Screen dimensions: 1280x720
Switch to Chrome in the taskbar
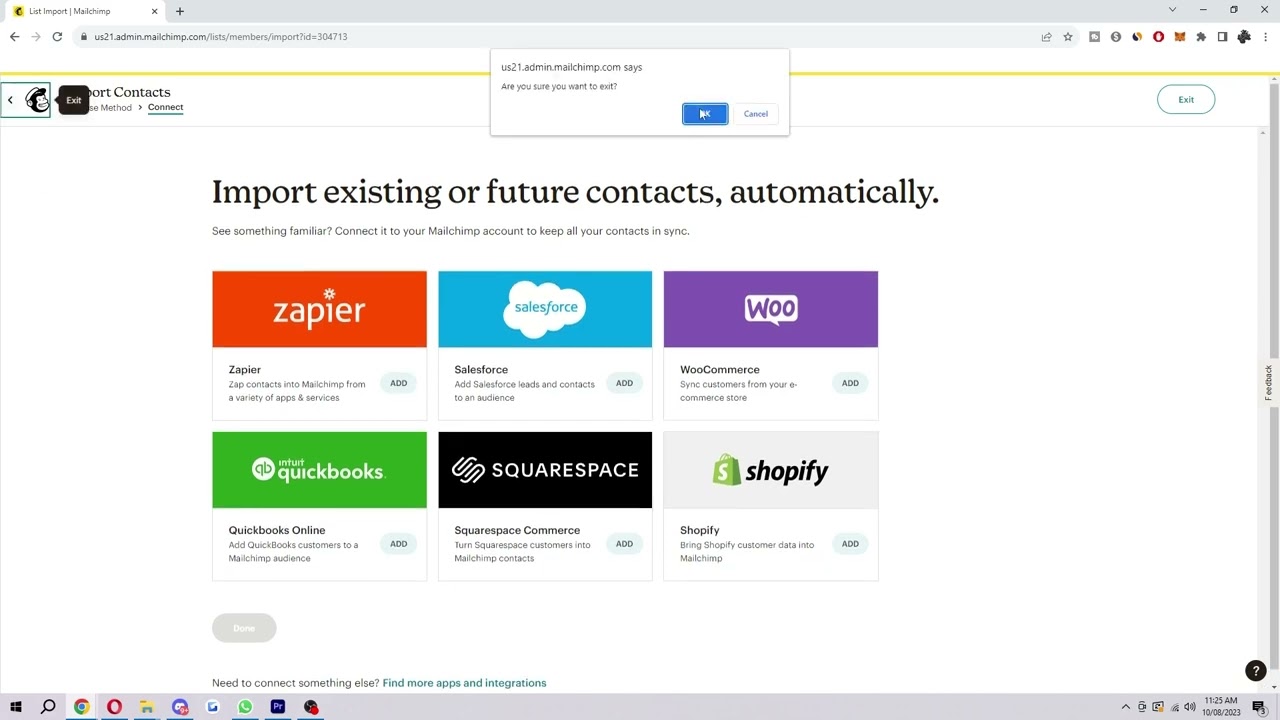pyautogui.click(x=82, y=707)
